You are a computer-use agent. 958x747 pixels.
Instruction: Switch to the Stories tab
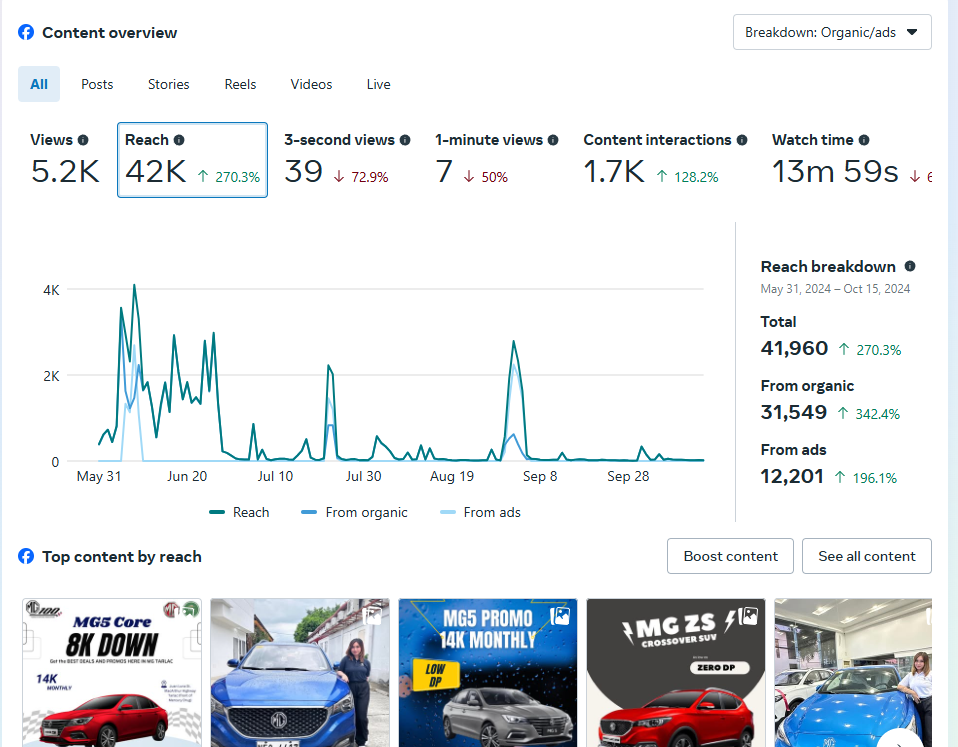pos(169,84)
